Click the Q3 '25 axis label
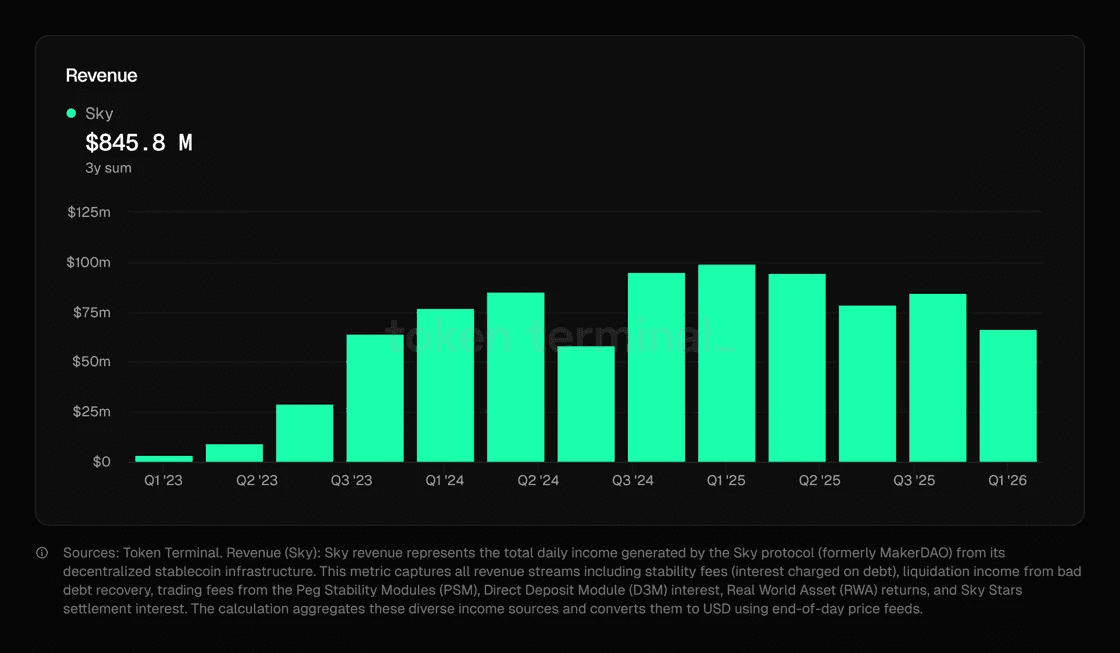Viewport: 1120px width, 653px height. tap(914, 481)
